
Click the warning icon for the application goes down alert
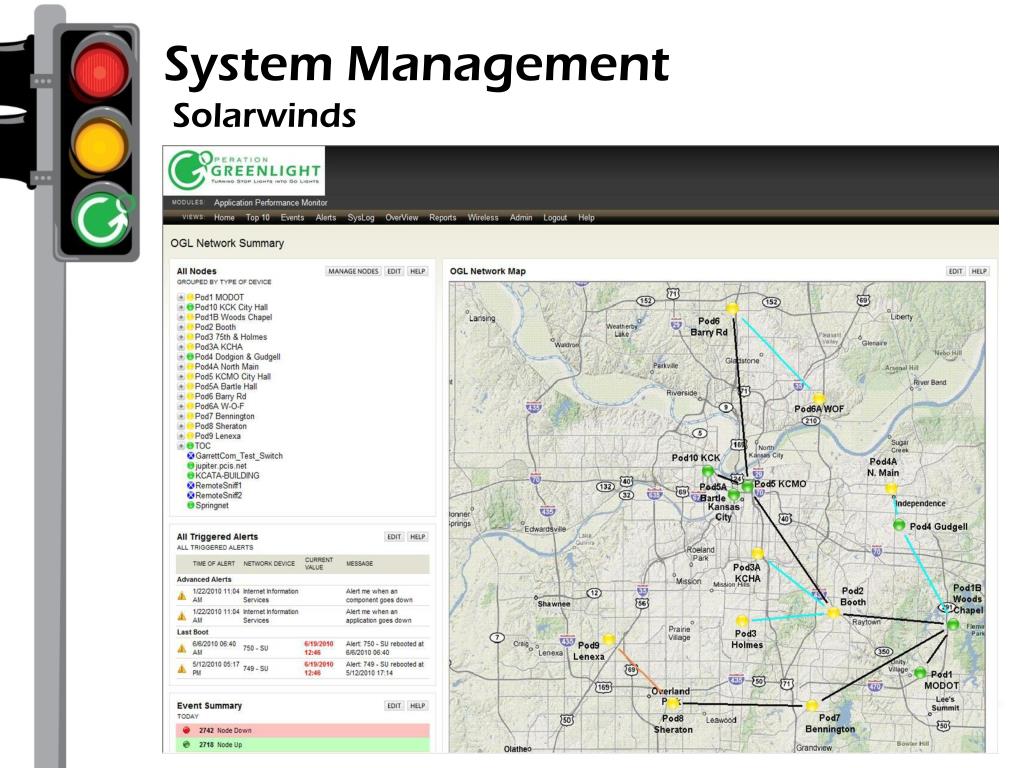[x=182, y=616]
